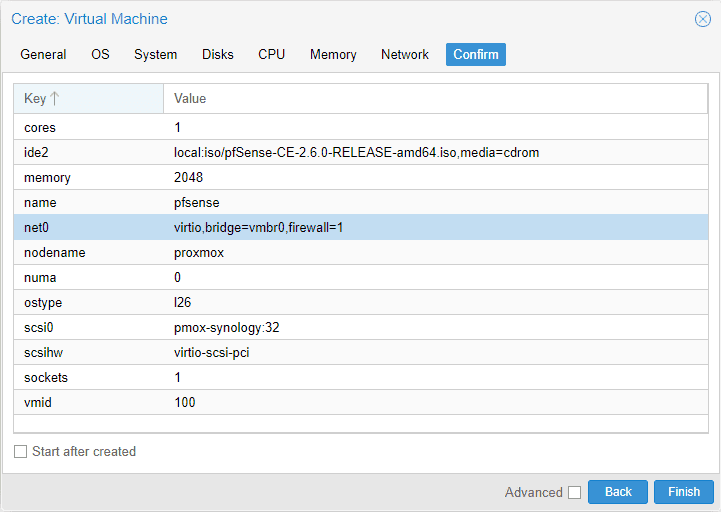Sort by the Key column header
Image resolution: width=721 pixels, height=512 pixels.
(88, 98)
